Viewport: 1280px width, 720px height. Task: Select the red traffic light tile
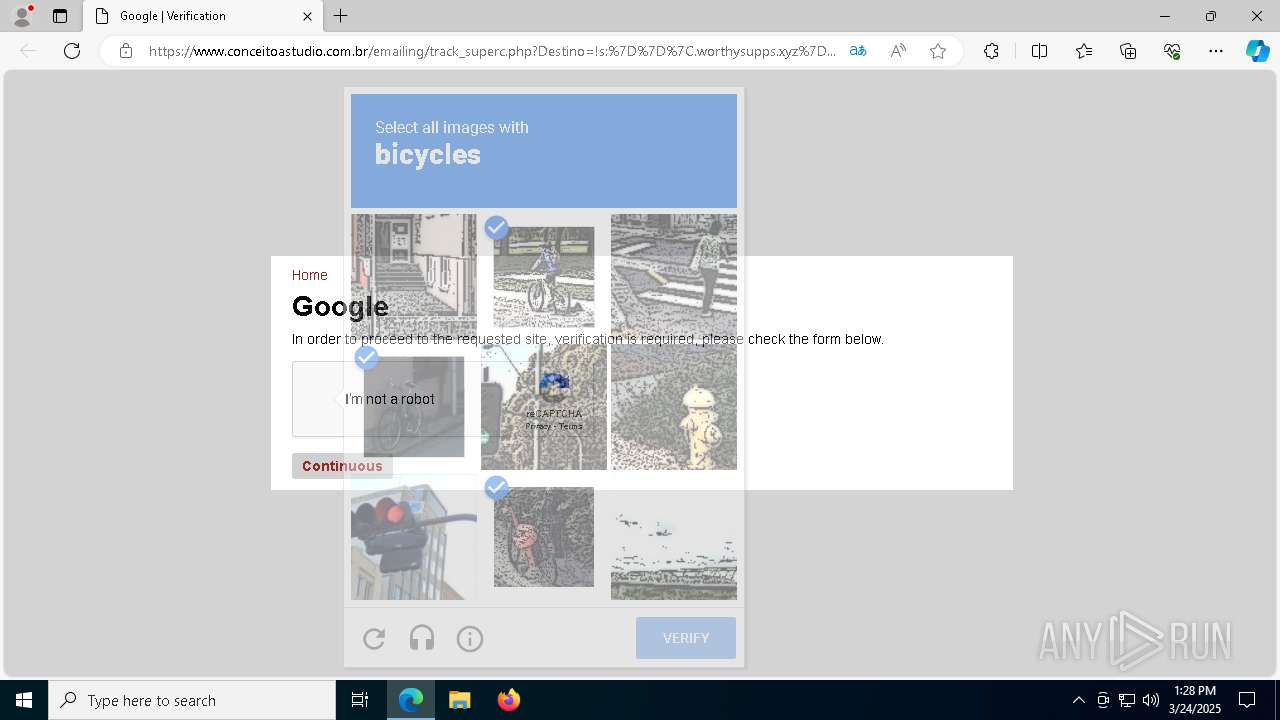[x=414, y=537]
